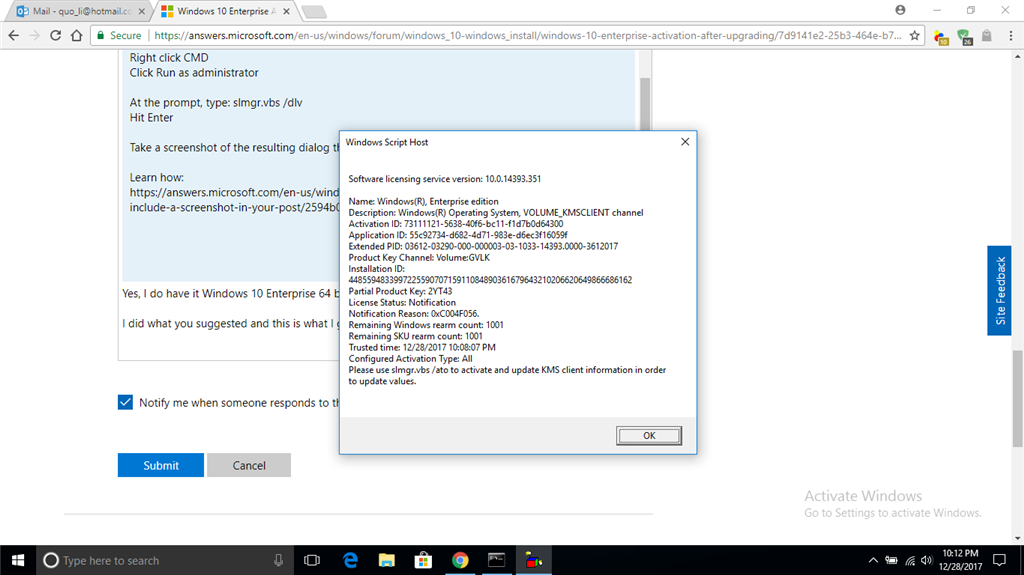
Task: Click the answers.microsoft.com link in quoted text
Action: coord(234,200)
